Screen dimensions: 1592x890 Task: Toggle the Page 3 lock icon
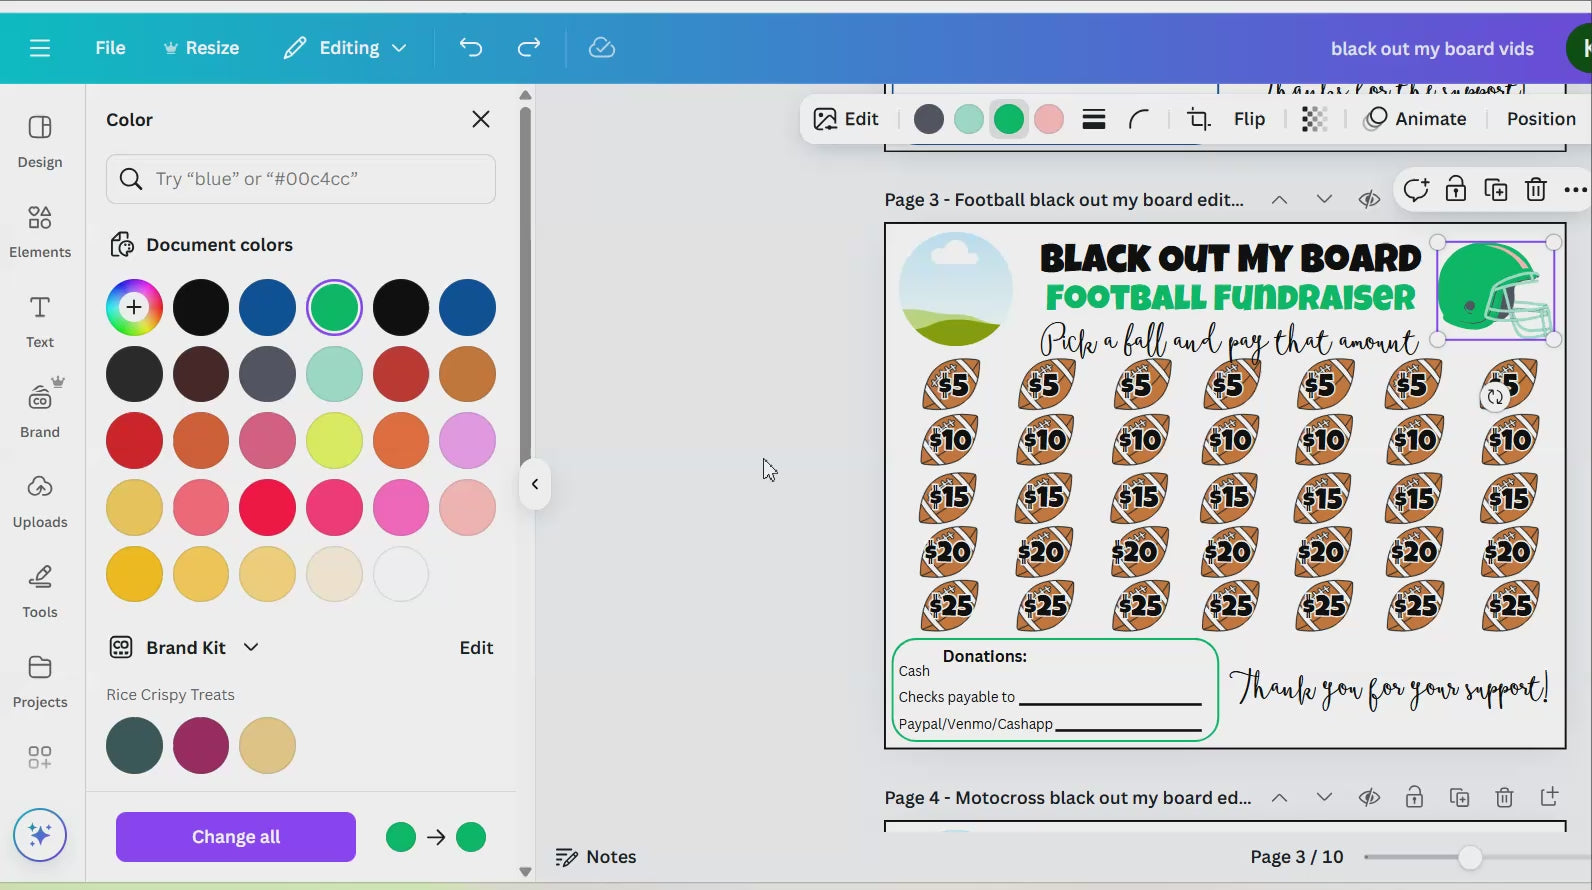1456,190
